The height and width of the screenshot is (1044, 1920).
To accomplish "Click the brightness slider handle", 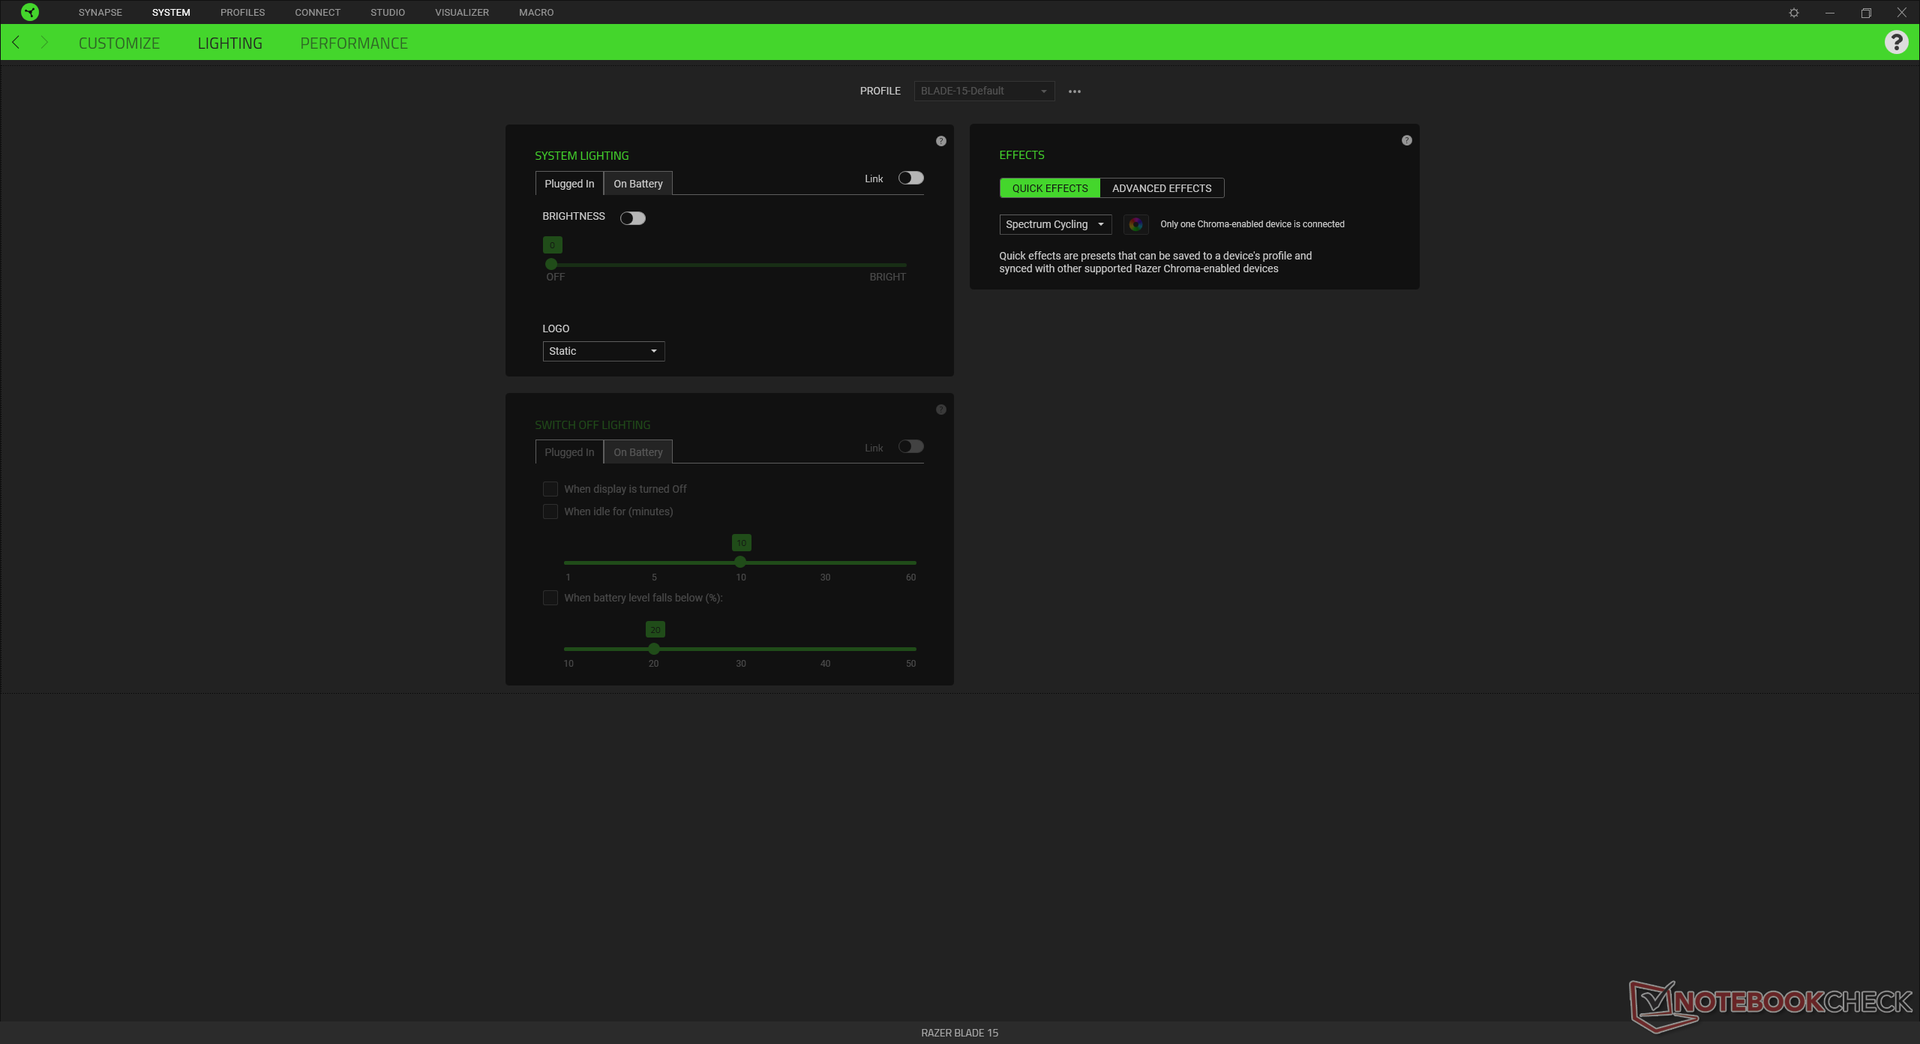I will click(x=551, y=264).
